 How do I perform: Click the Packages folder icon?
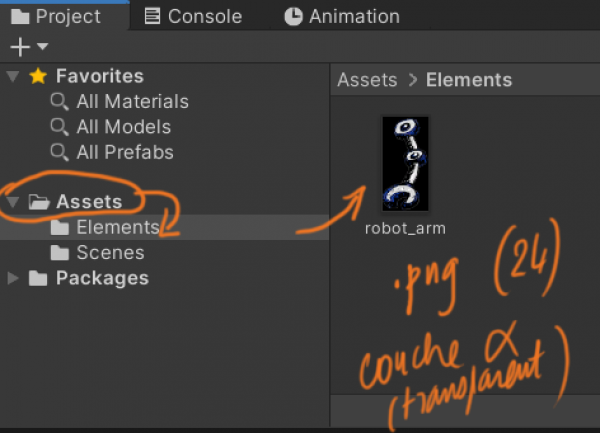coord(39,279)
